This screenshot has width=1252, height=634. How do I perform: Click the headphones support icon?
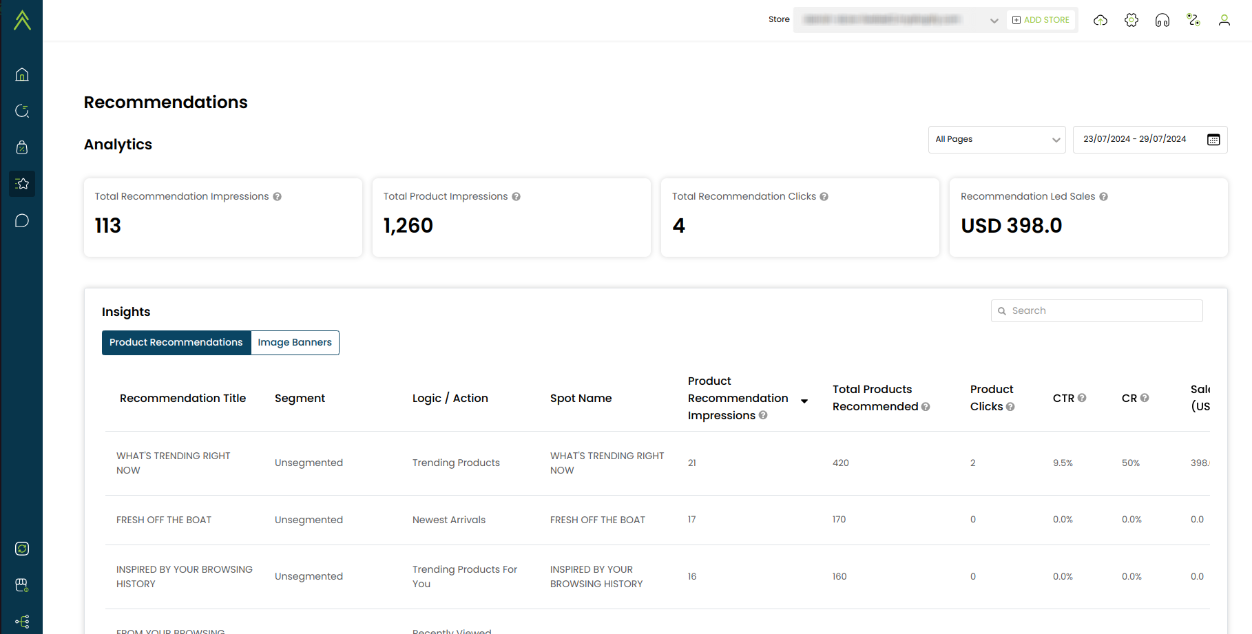pyautogui.click(x=1162, y=20)
